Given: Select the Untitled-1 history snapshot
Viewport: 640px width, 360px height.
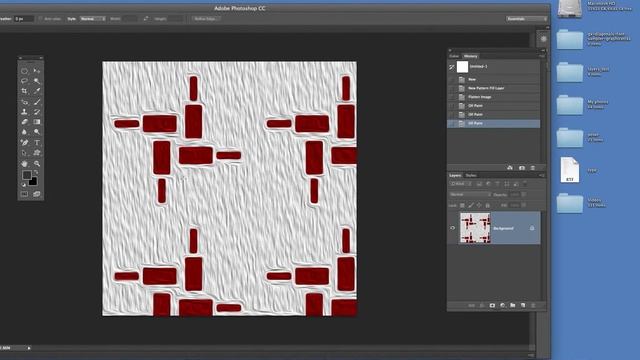Looking at the screenshot, I should click(x=494, y=67).
